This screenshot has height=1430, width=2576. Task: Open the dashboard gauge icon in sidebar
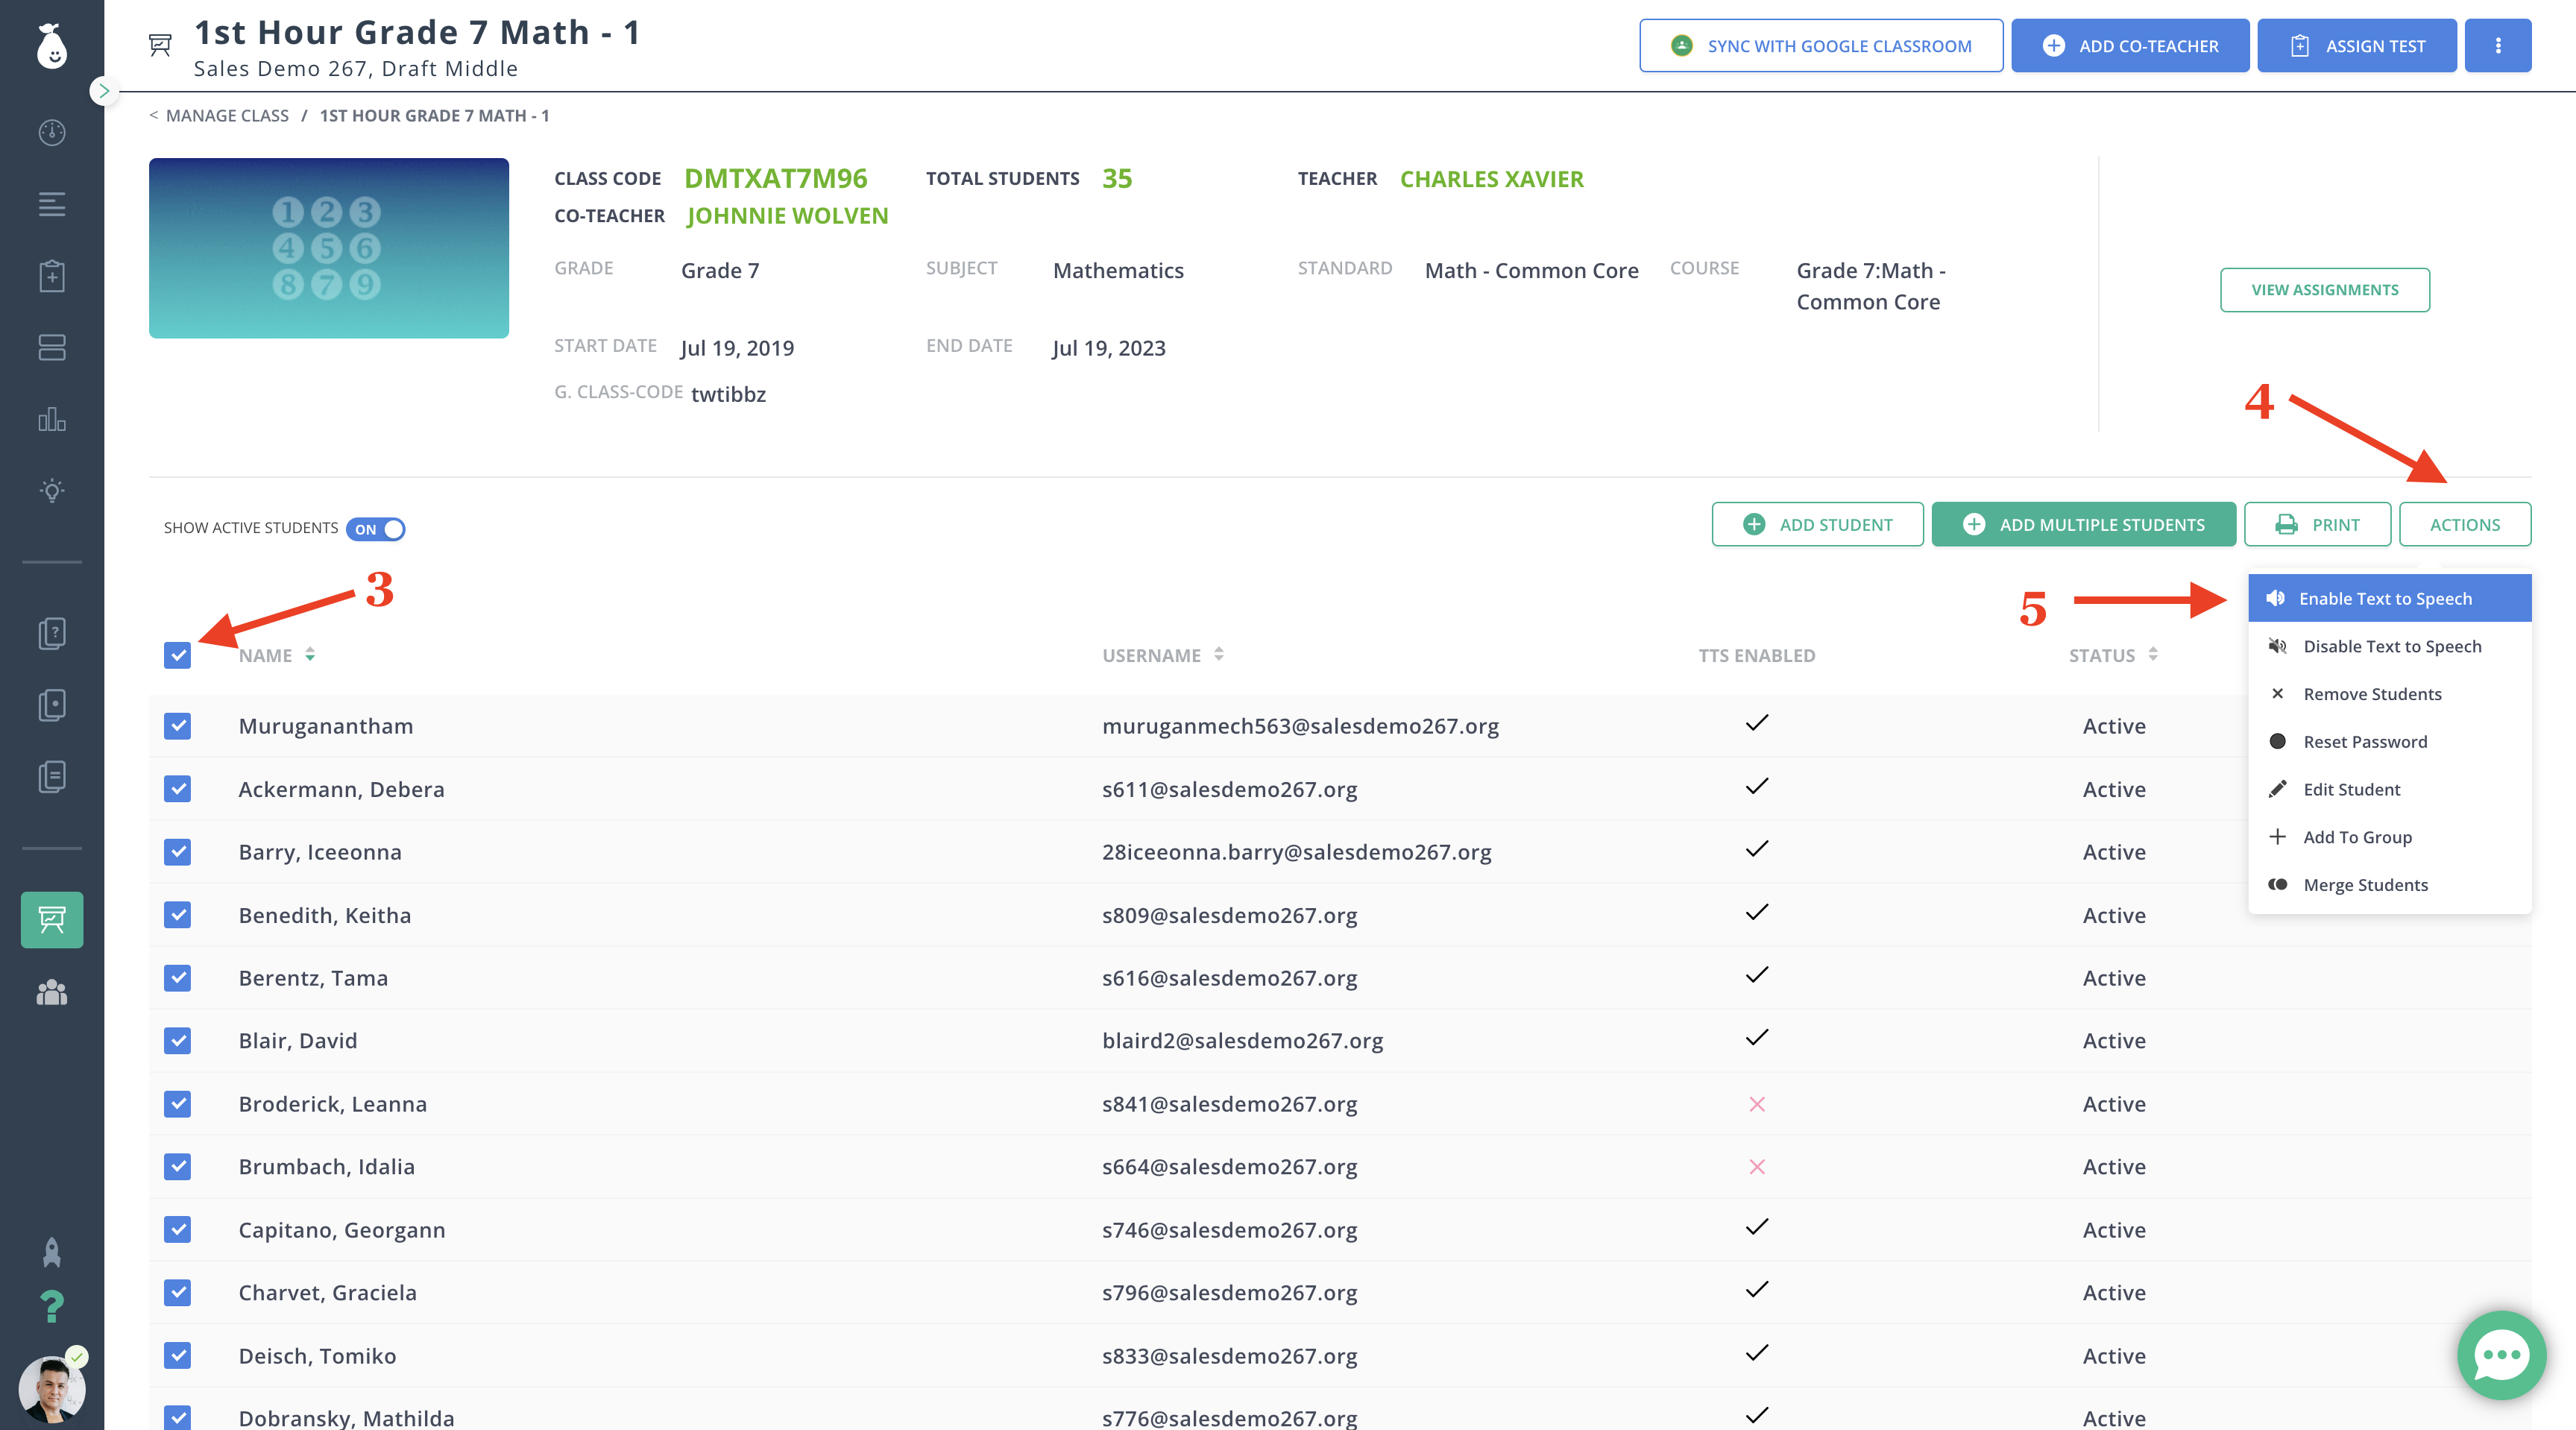[x=52, y=132]
